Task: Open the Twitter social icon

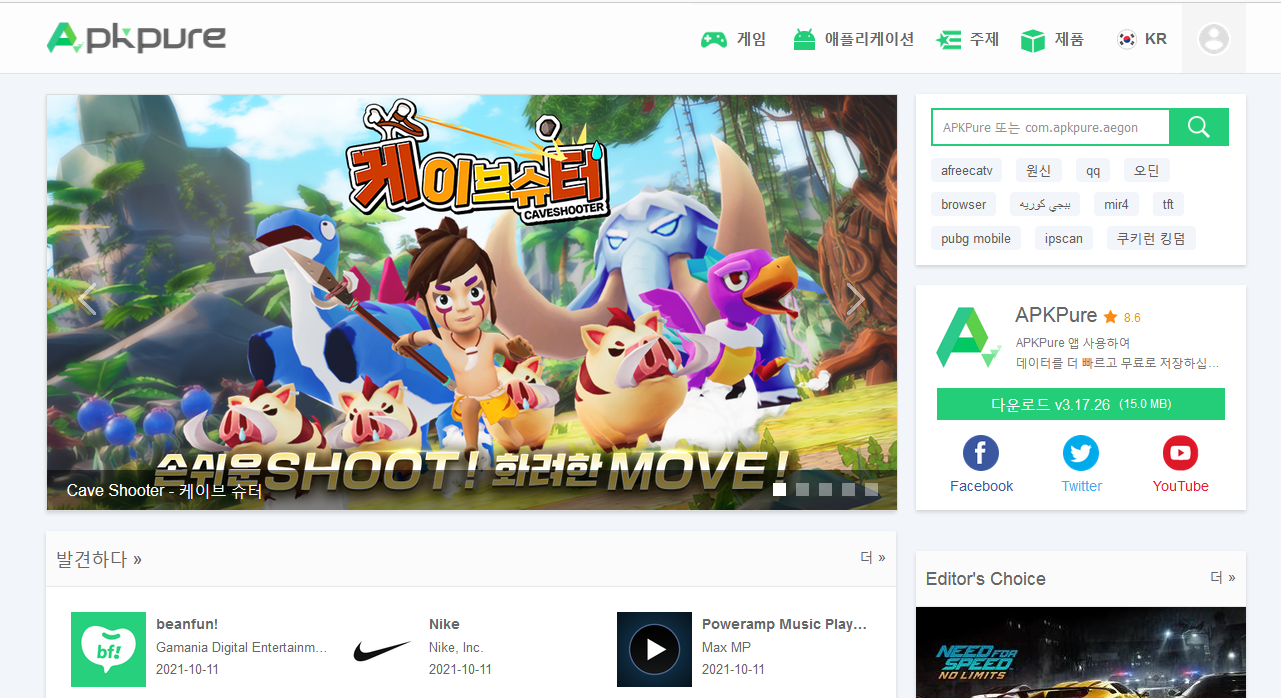Action: [x=1081, y=453]
